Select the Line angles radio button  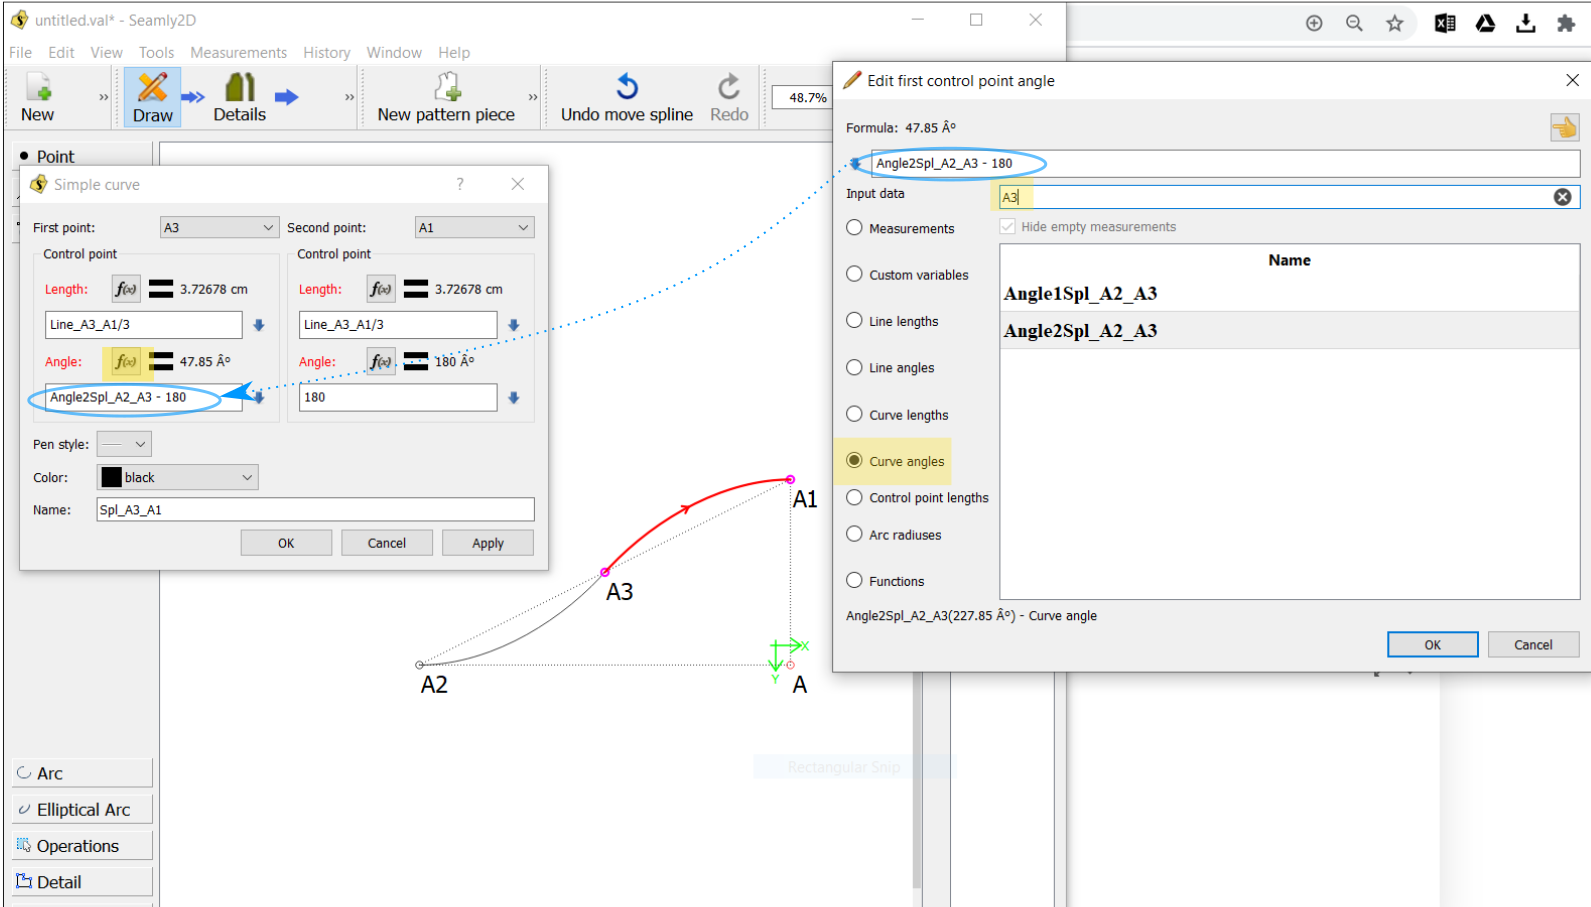(855, 368)
